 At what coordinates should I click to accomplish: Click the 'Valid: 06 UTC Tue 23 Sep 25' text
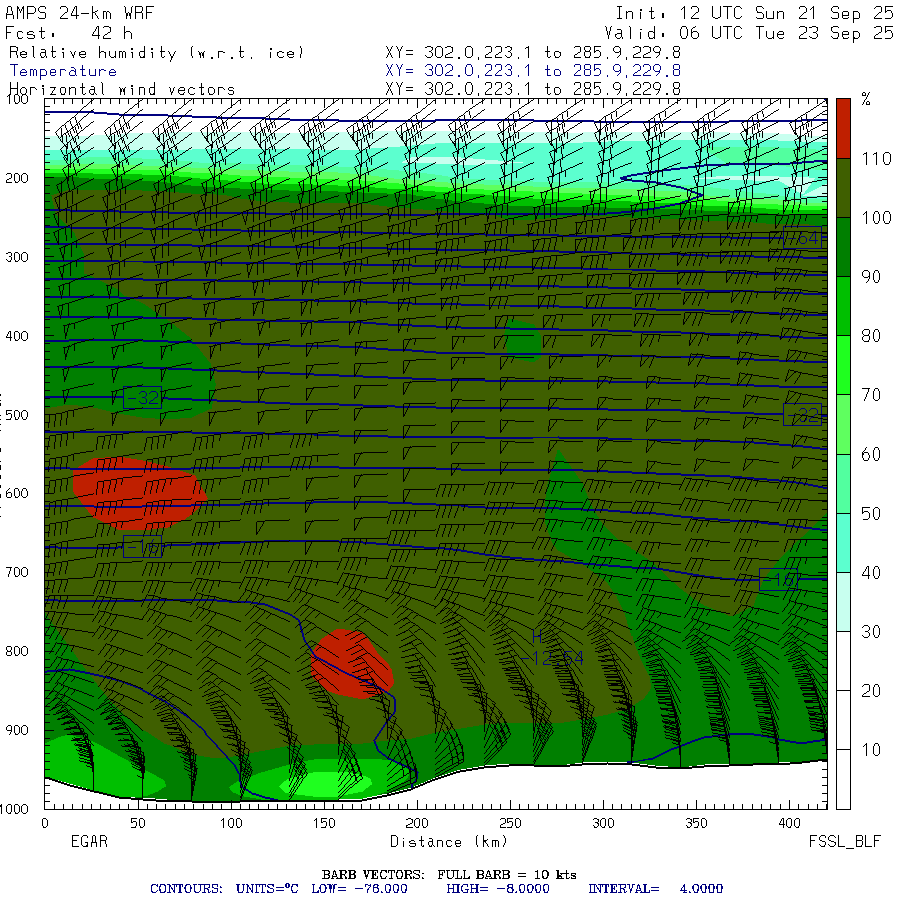tap(749, 33)
